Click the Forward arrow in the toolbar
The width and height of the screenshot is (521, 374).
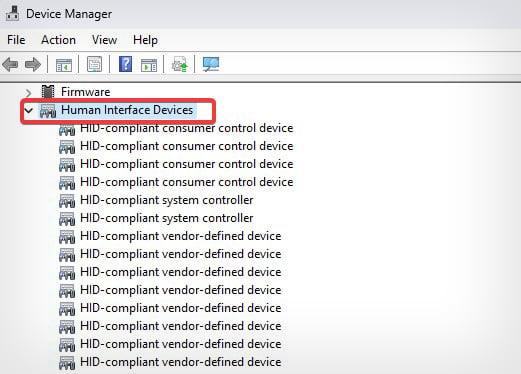pyautogui.click(x=33, y=64)
